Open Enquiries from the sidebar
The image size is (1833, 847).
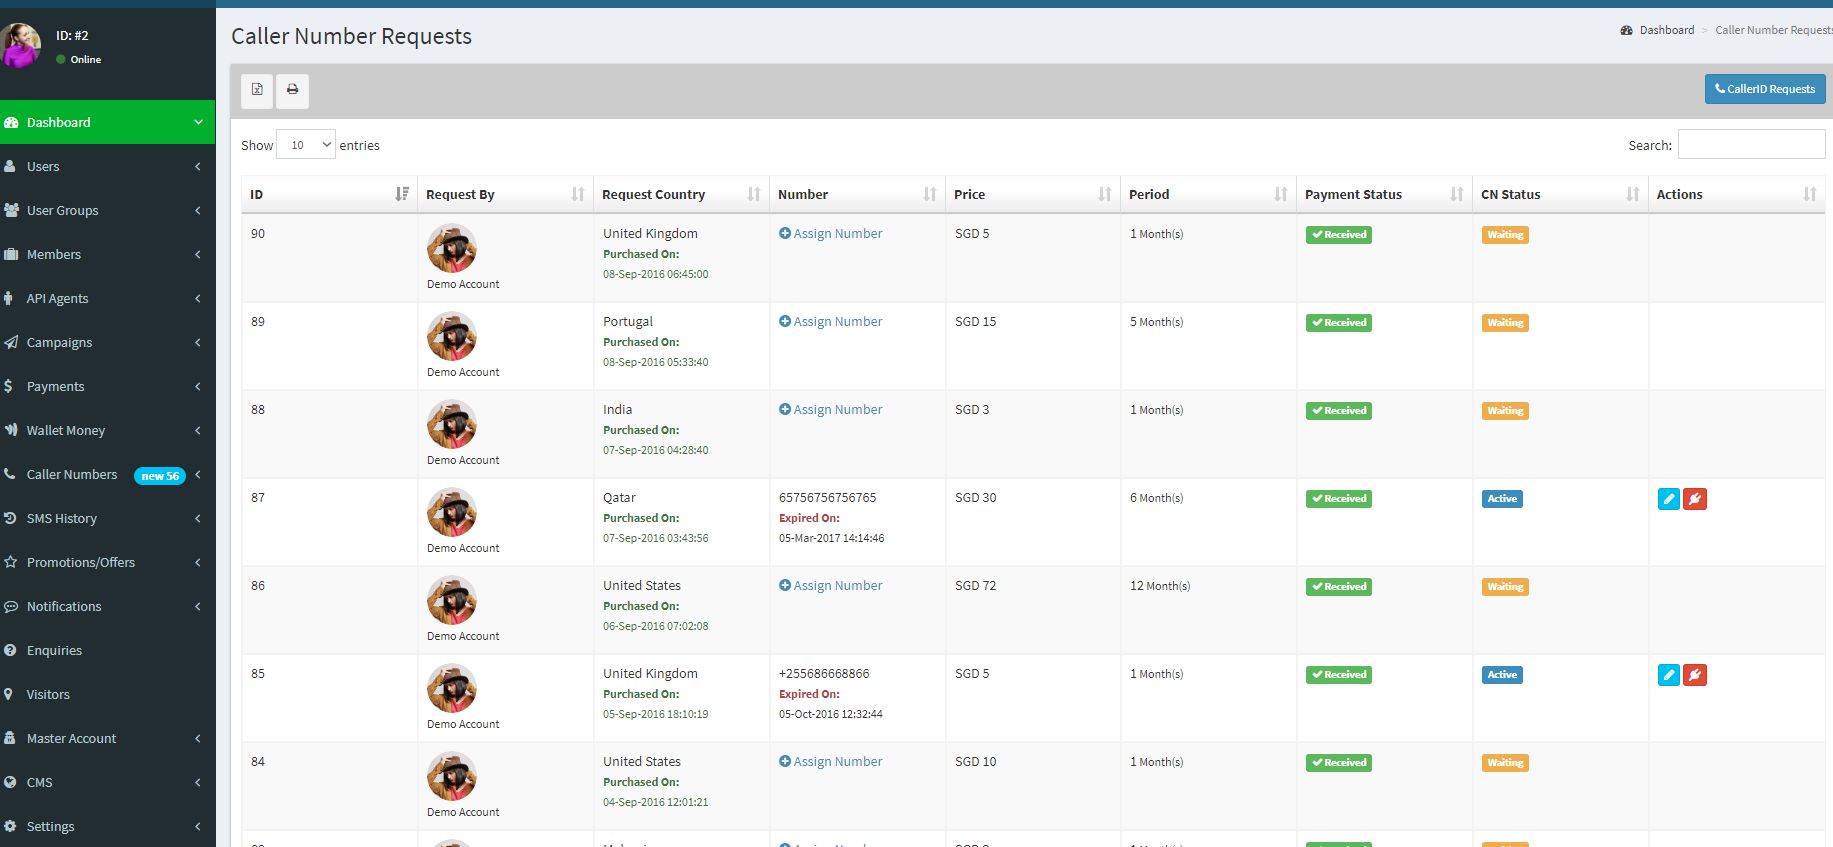55,651
